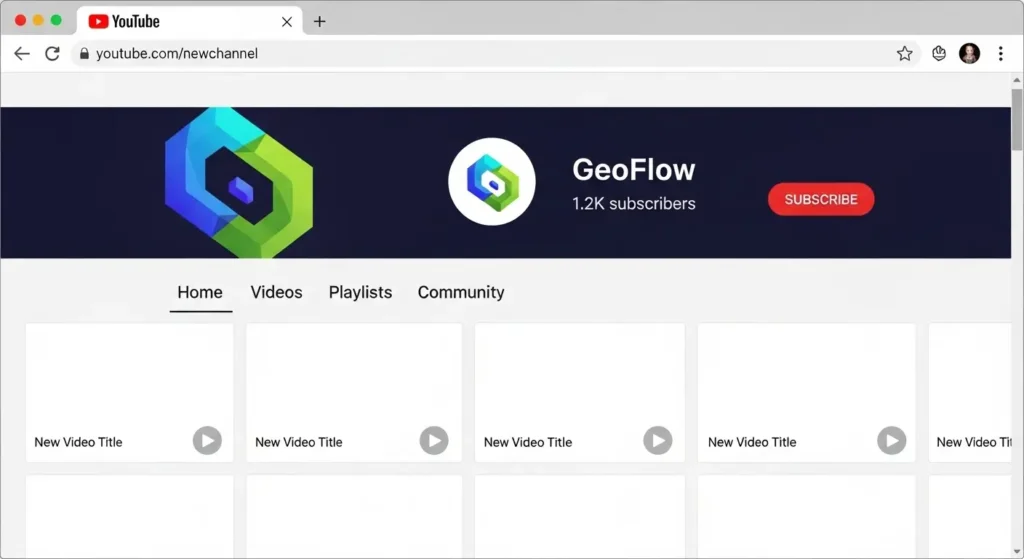This screenshot has width=1024, height=559.
Task: Click the GeoFlow round channel avatar
Action: [492, 182]
